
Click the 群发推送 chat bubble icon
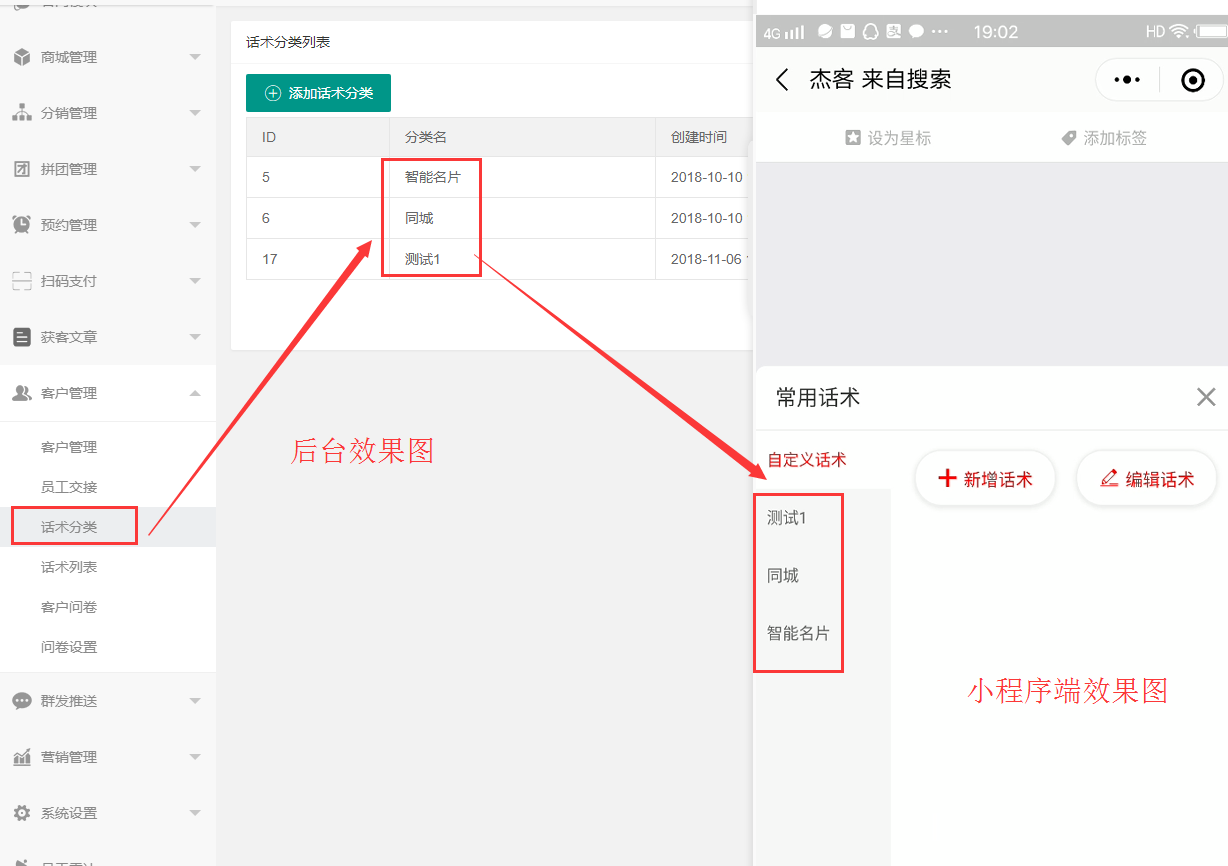click(x=22, y=701)
